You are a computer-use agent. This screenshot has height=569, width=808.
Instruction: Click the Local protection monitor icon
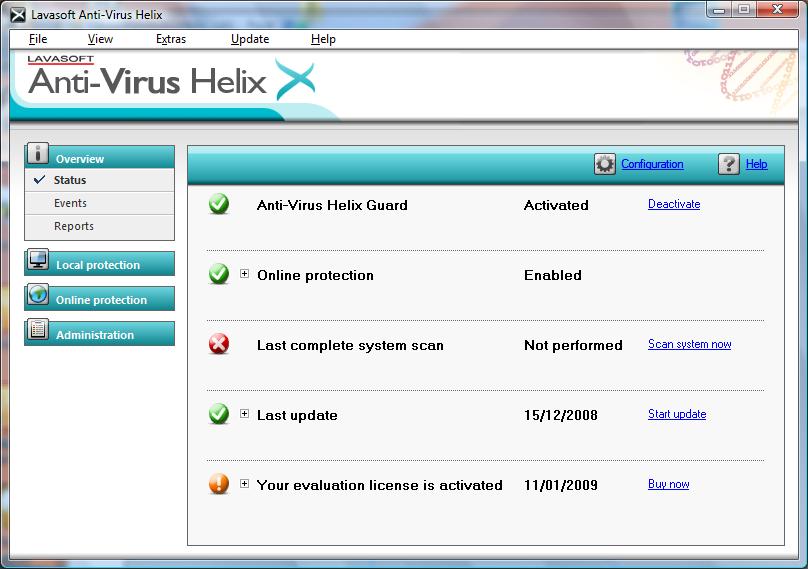38,261
